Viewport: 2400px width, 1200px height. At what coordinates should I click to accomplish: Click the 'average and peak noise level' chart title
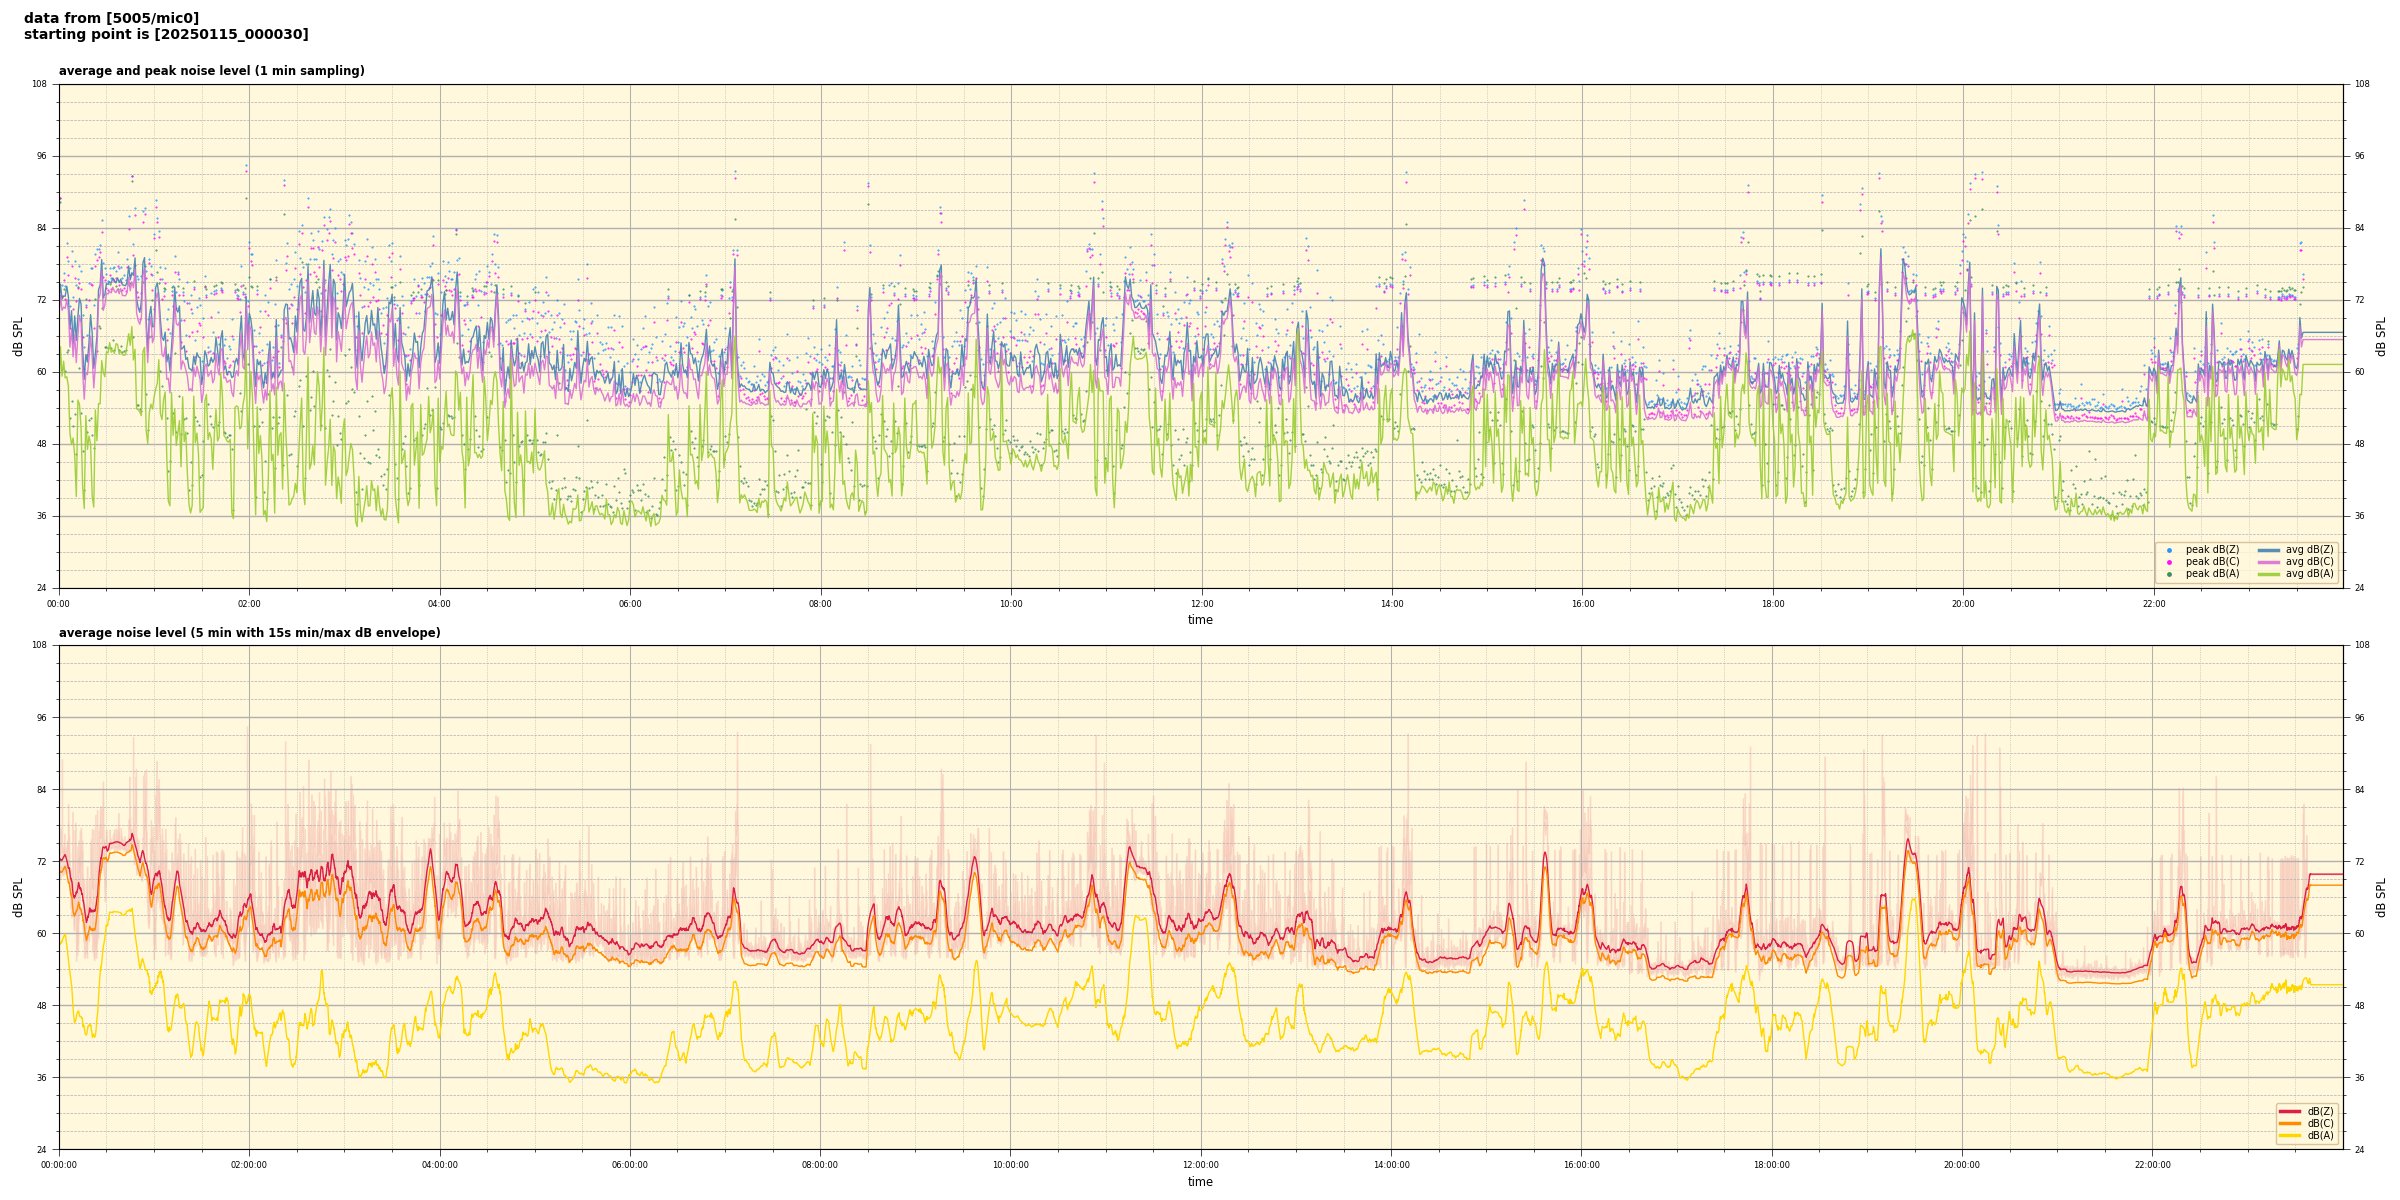click(x=211, y=71)
